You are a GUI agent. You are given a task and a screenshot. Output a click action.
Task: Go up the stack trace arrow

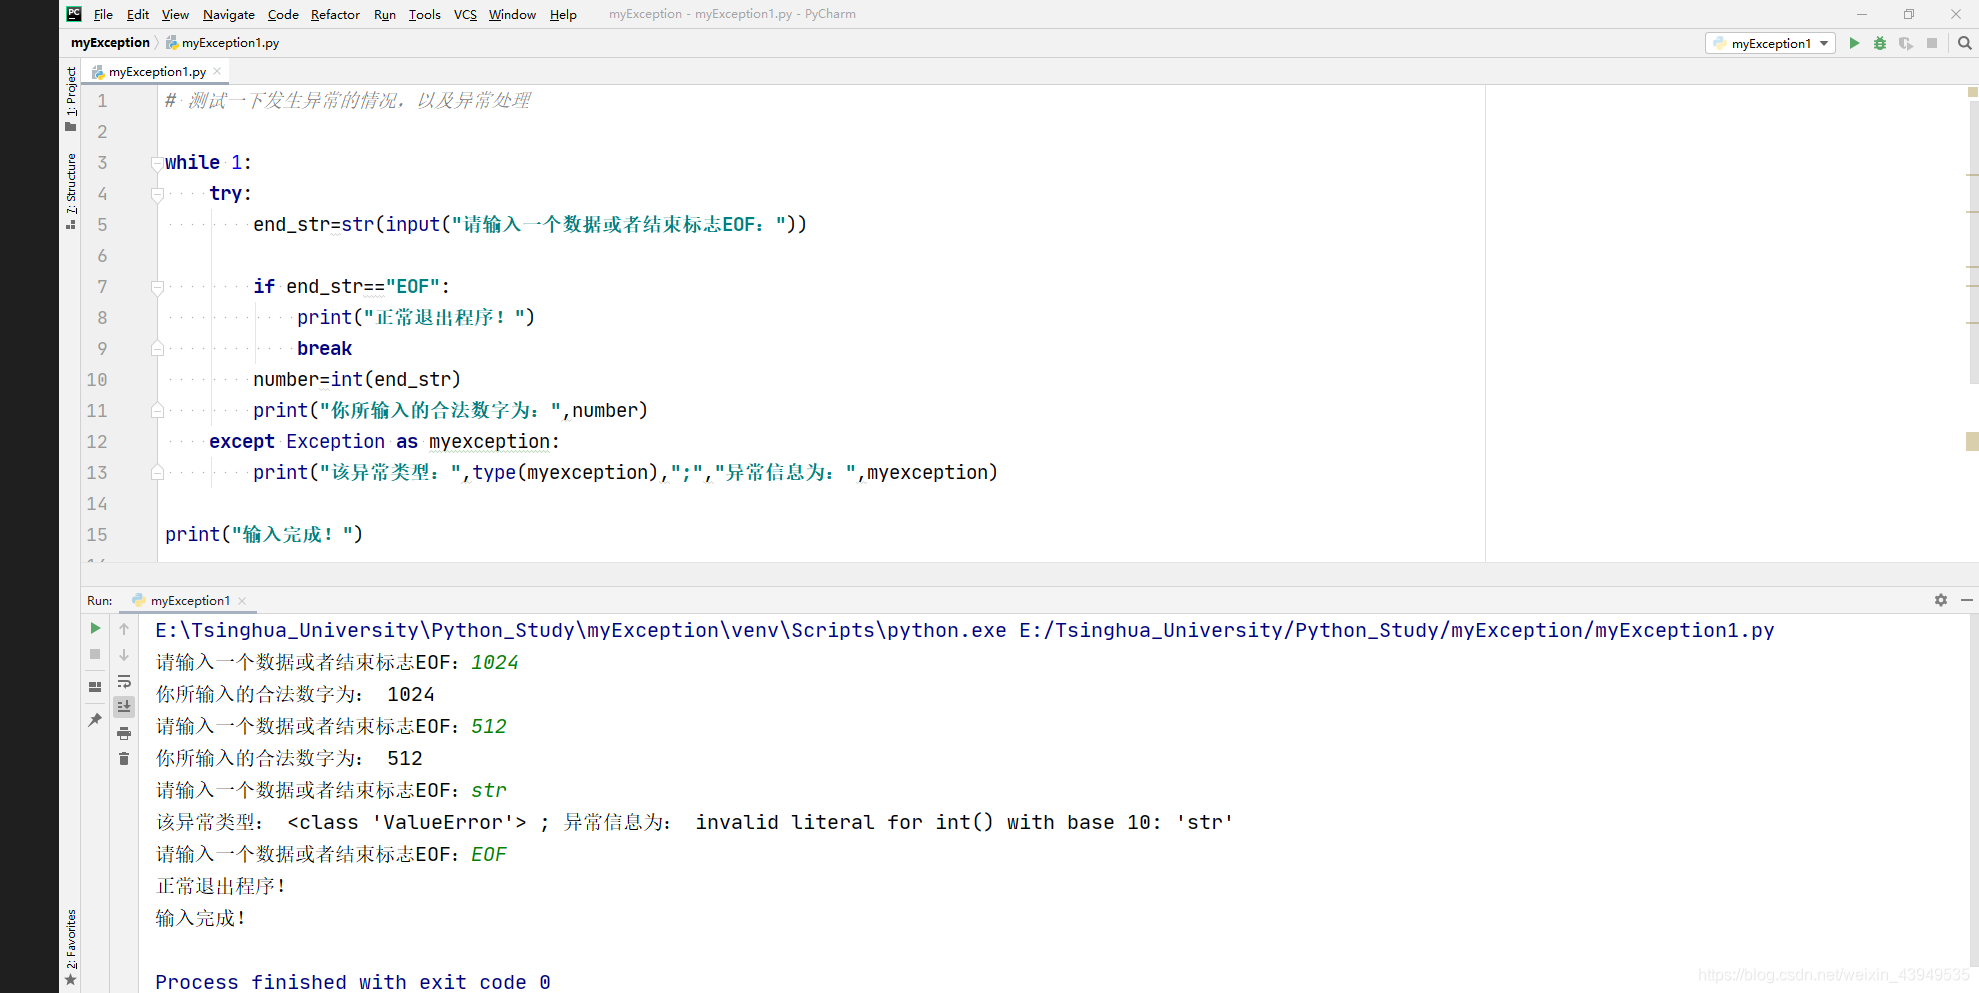124,629
